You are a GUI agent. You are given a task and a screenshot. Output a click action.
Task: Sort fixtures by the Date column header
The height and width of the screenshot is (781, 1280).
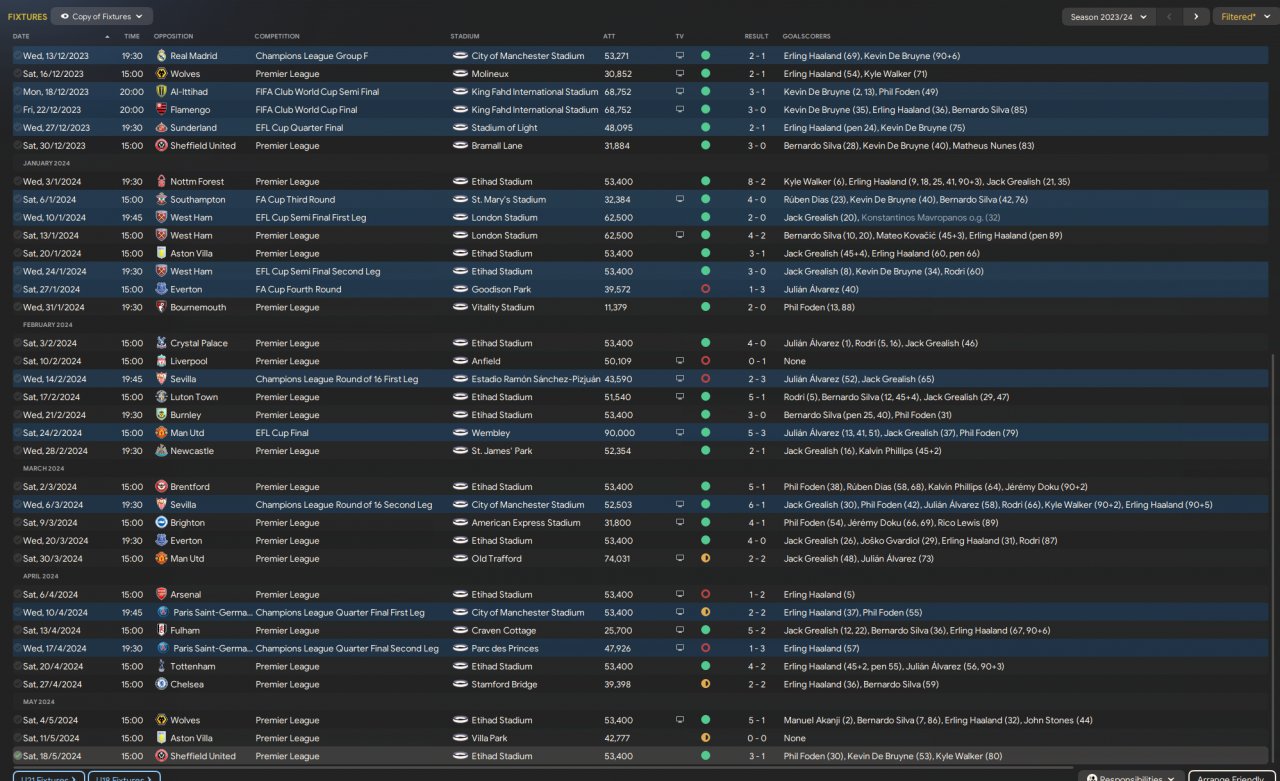pos(21,37)
